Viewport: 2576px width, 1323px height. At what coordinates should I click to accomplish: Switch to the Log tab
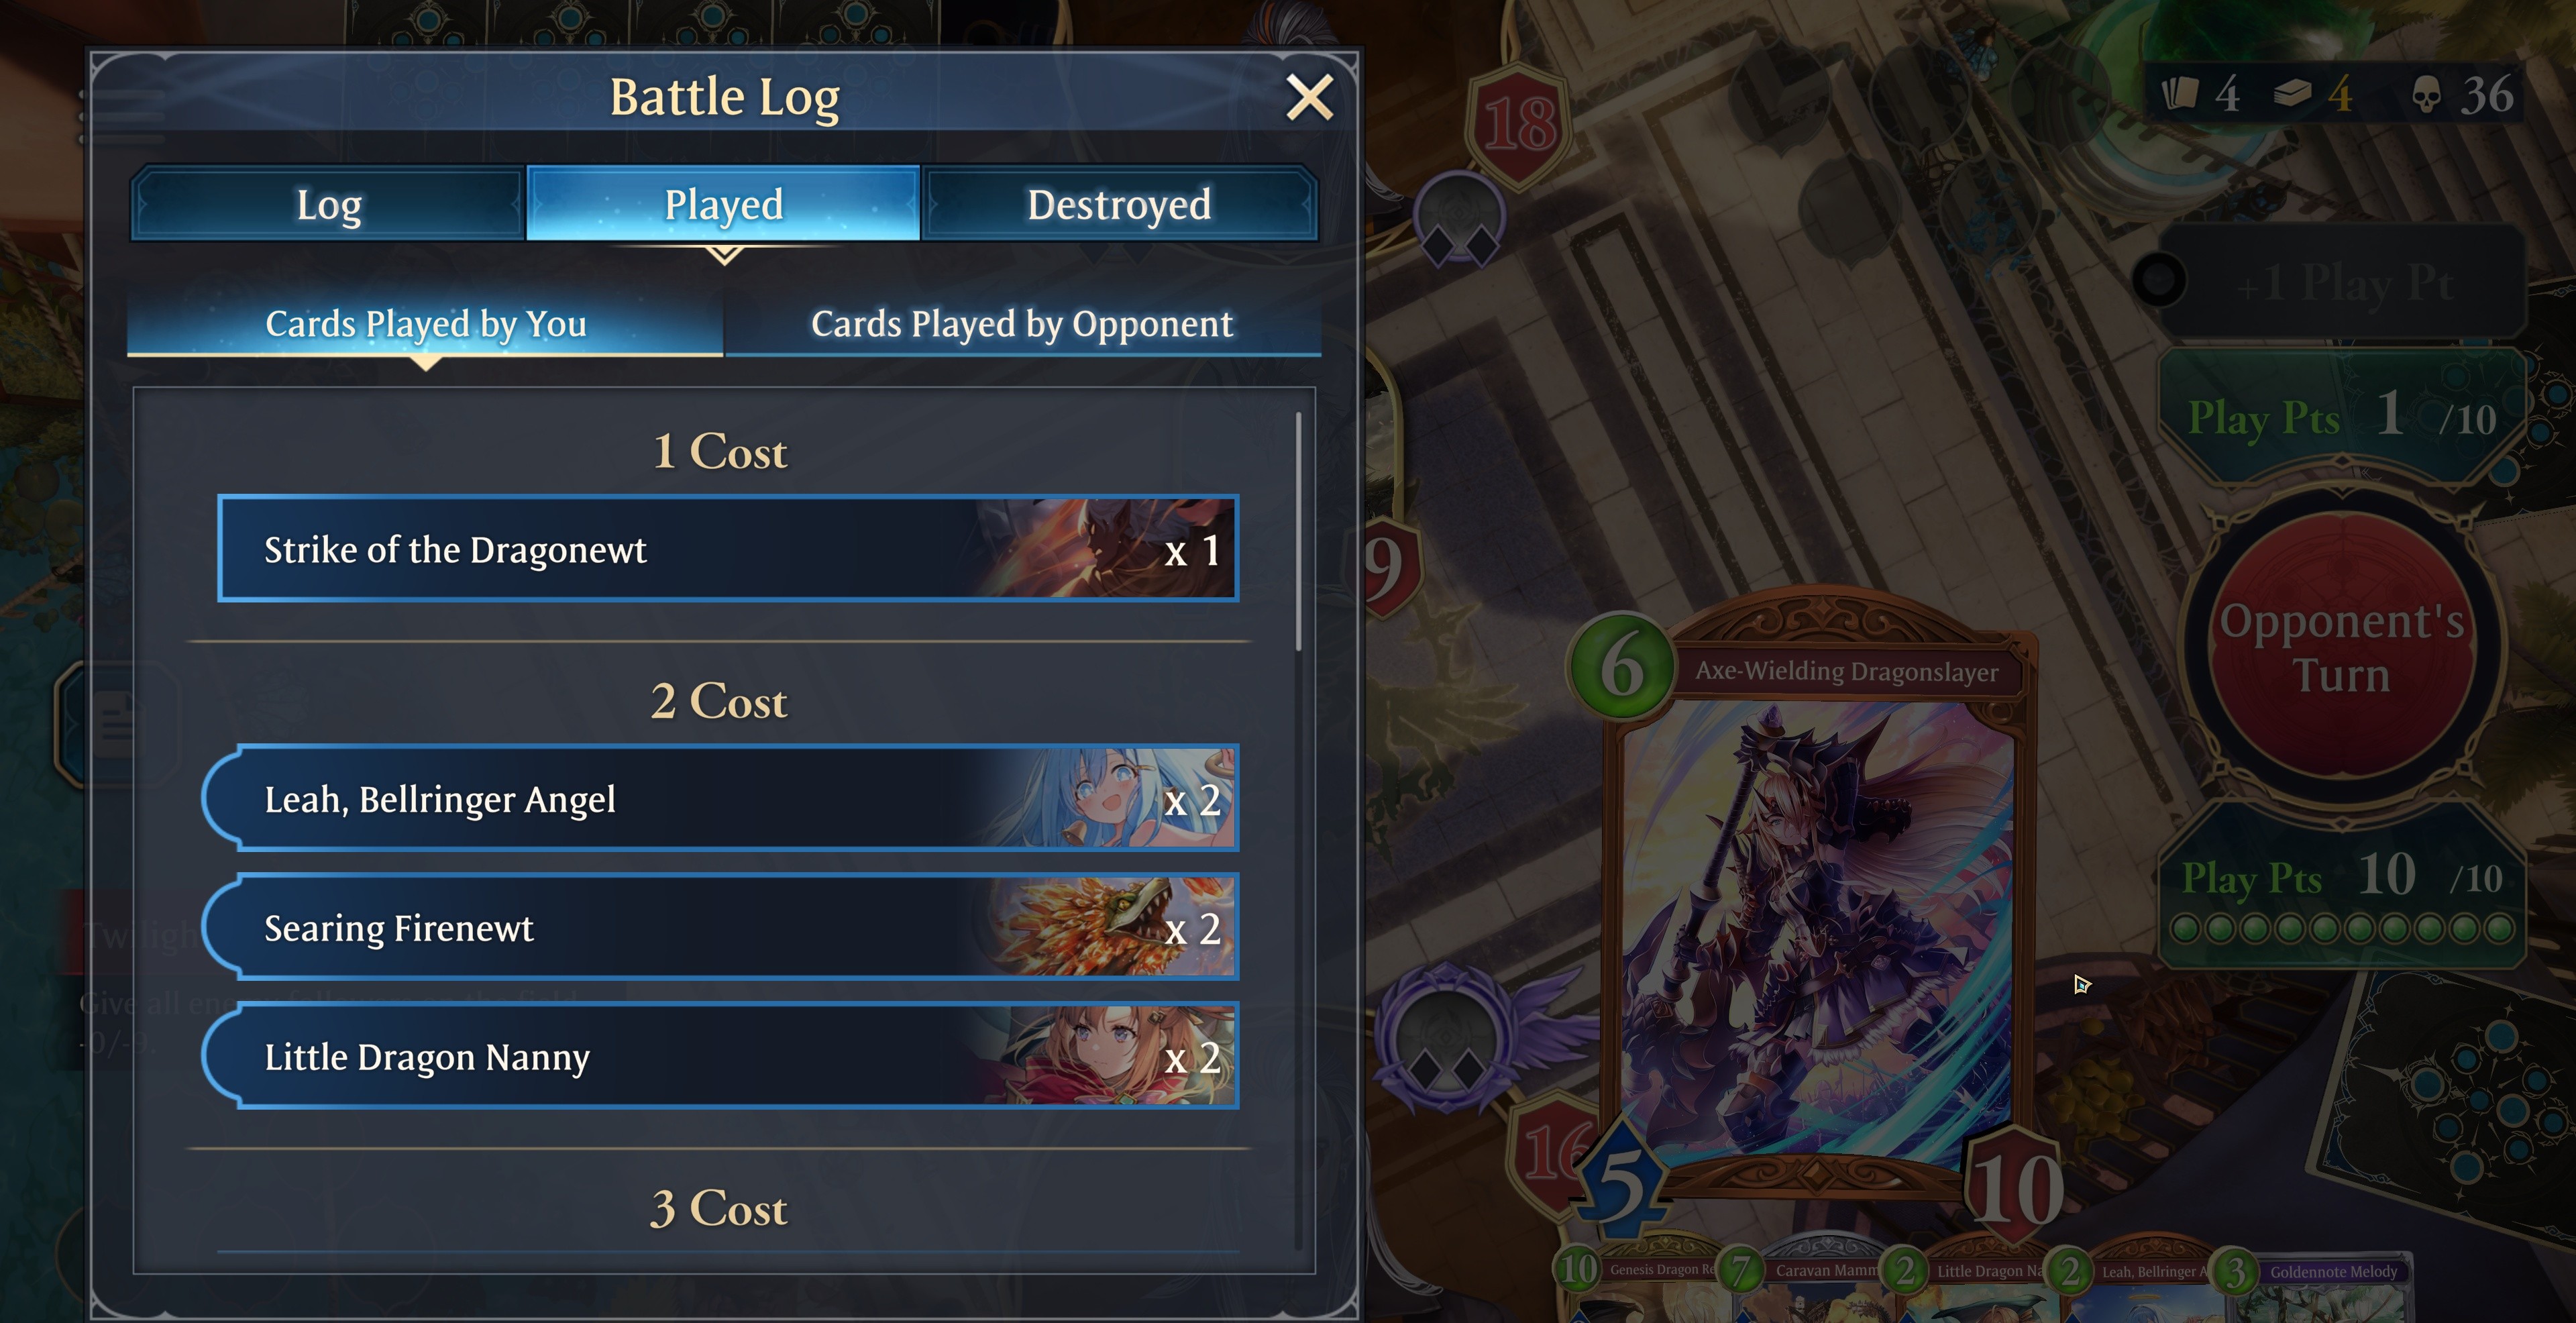tap(328, 204)
